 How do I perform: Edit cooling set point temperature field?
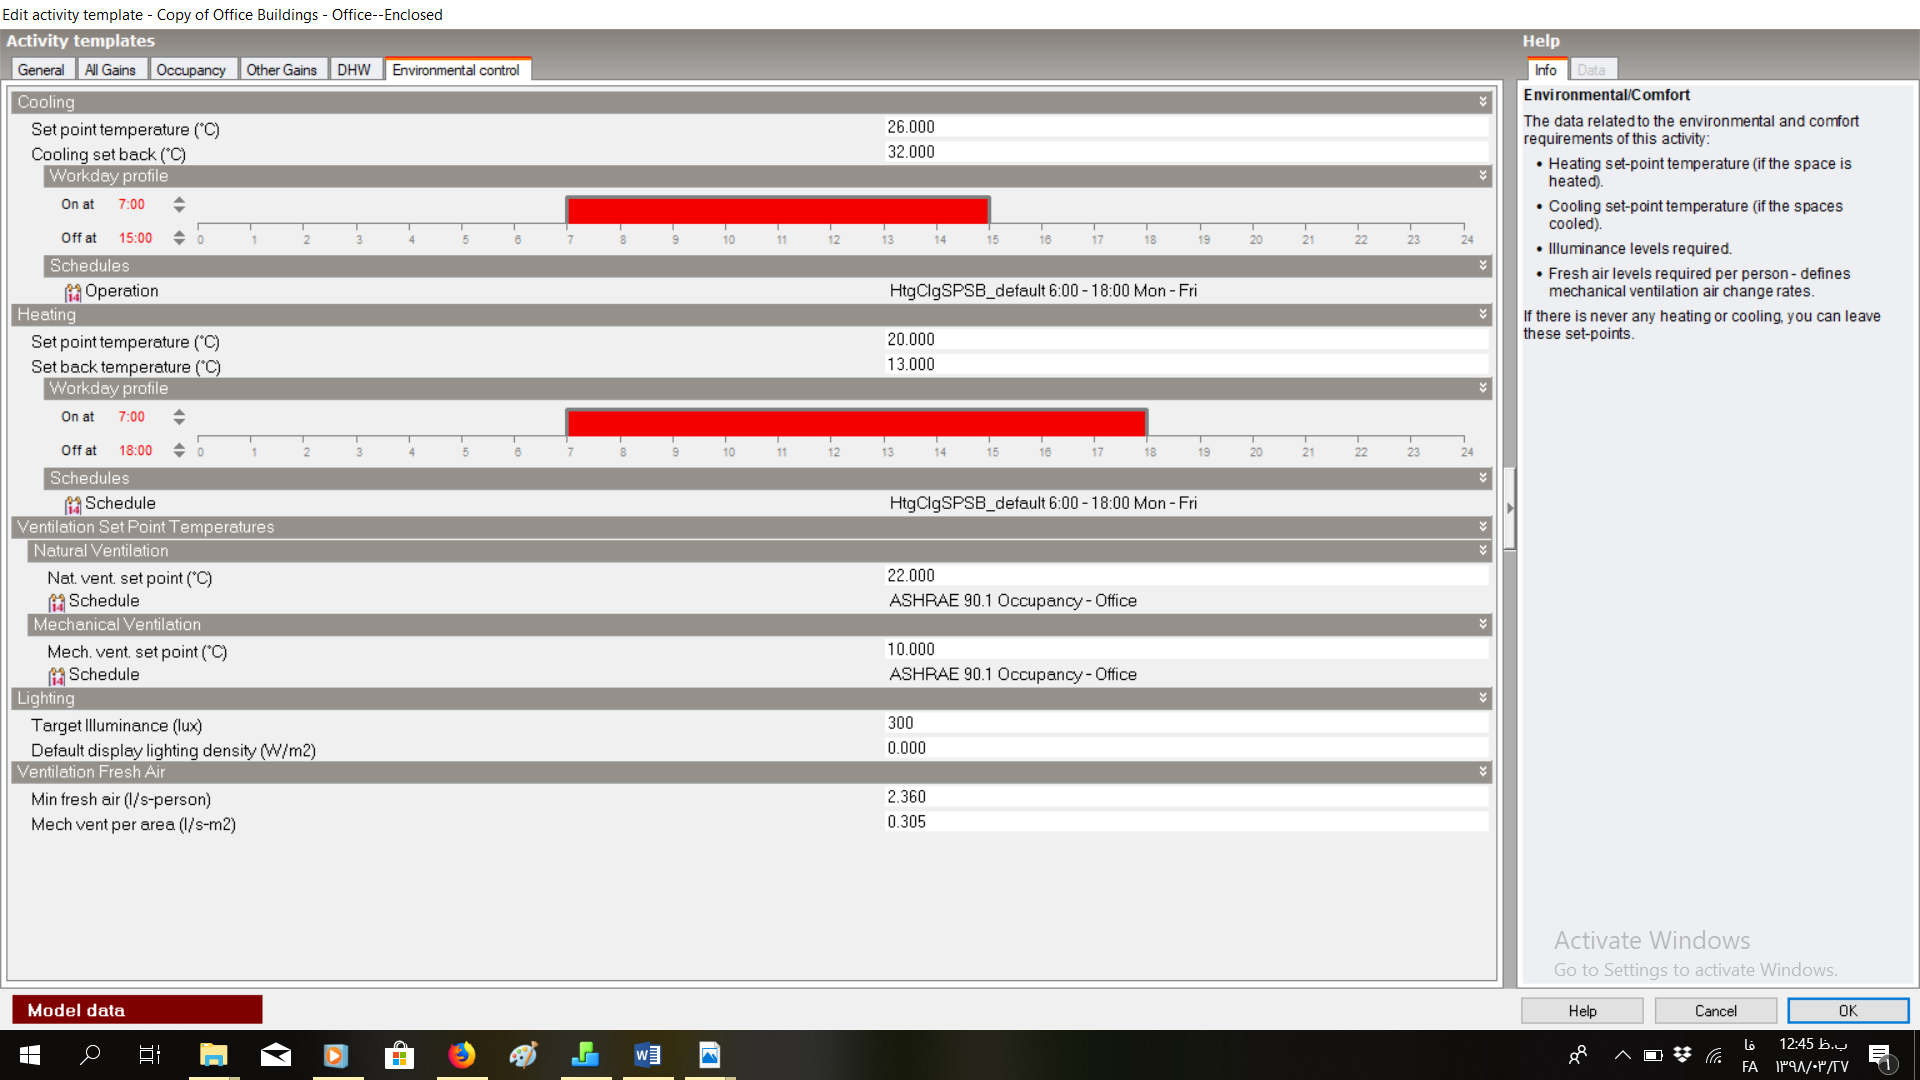[x=1186, y=128]
